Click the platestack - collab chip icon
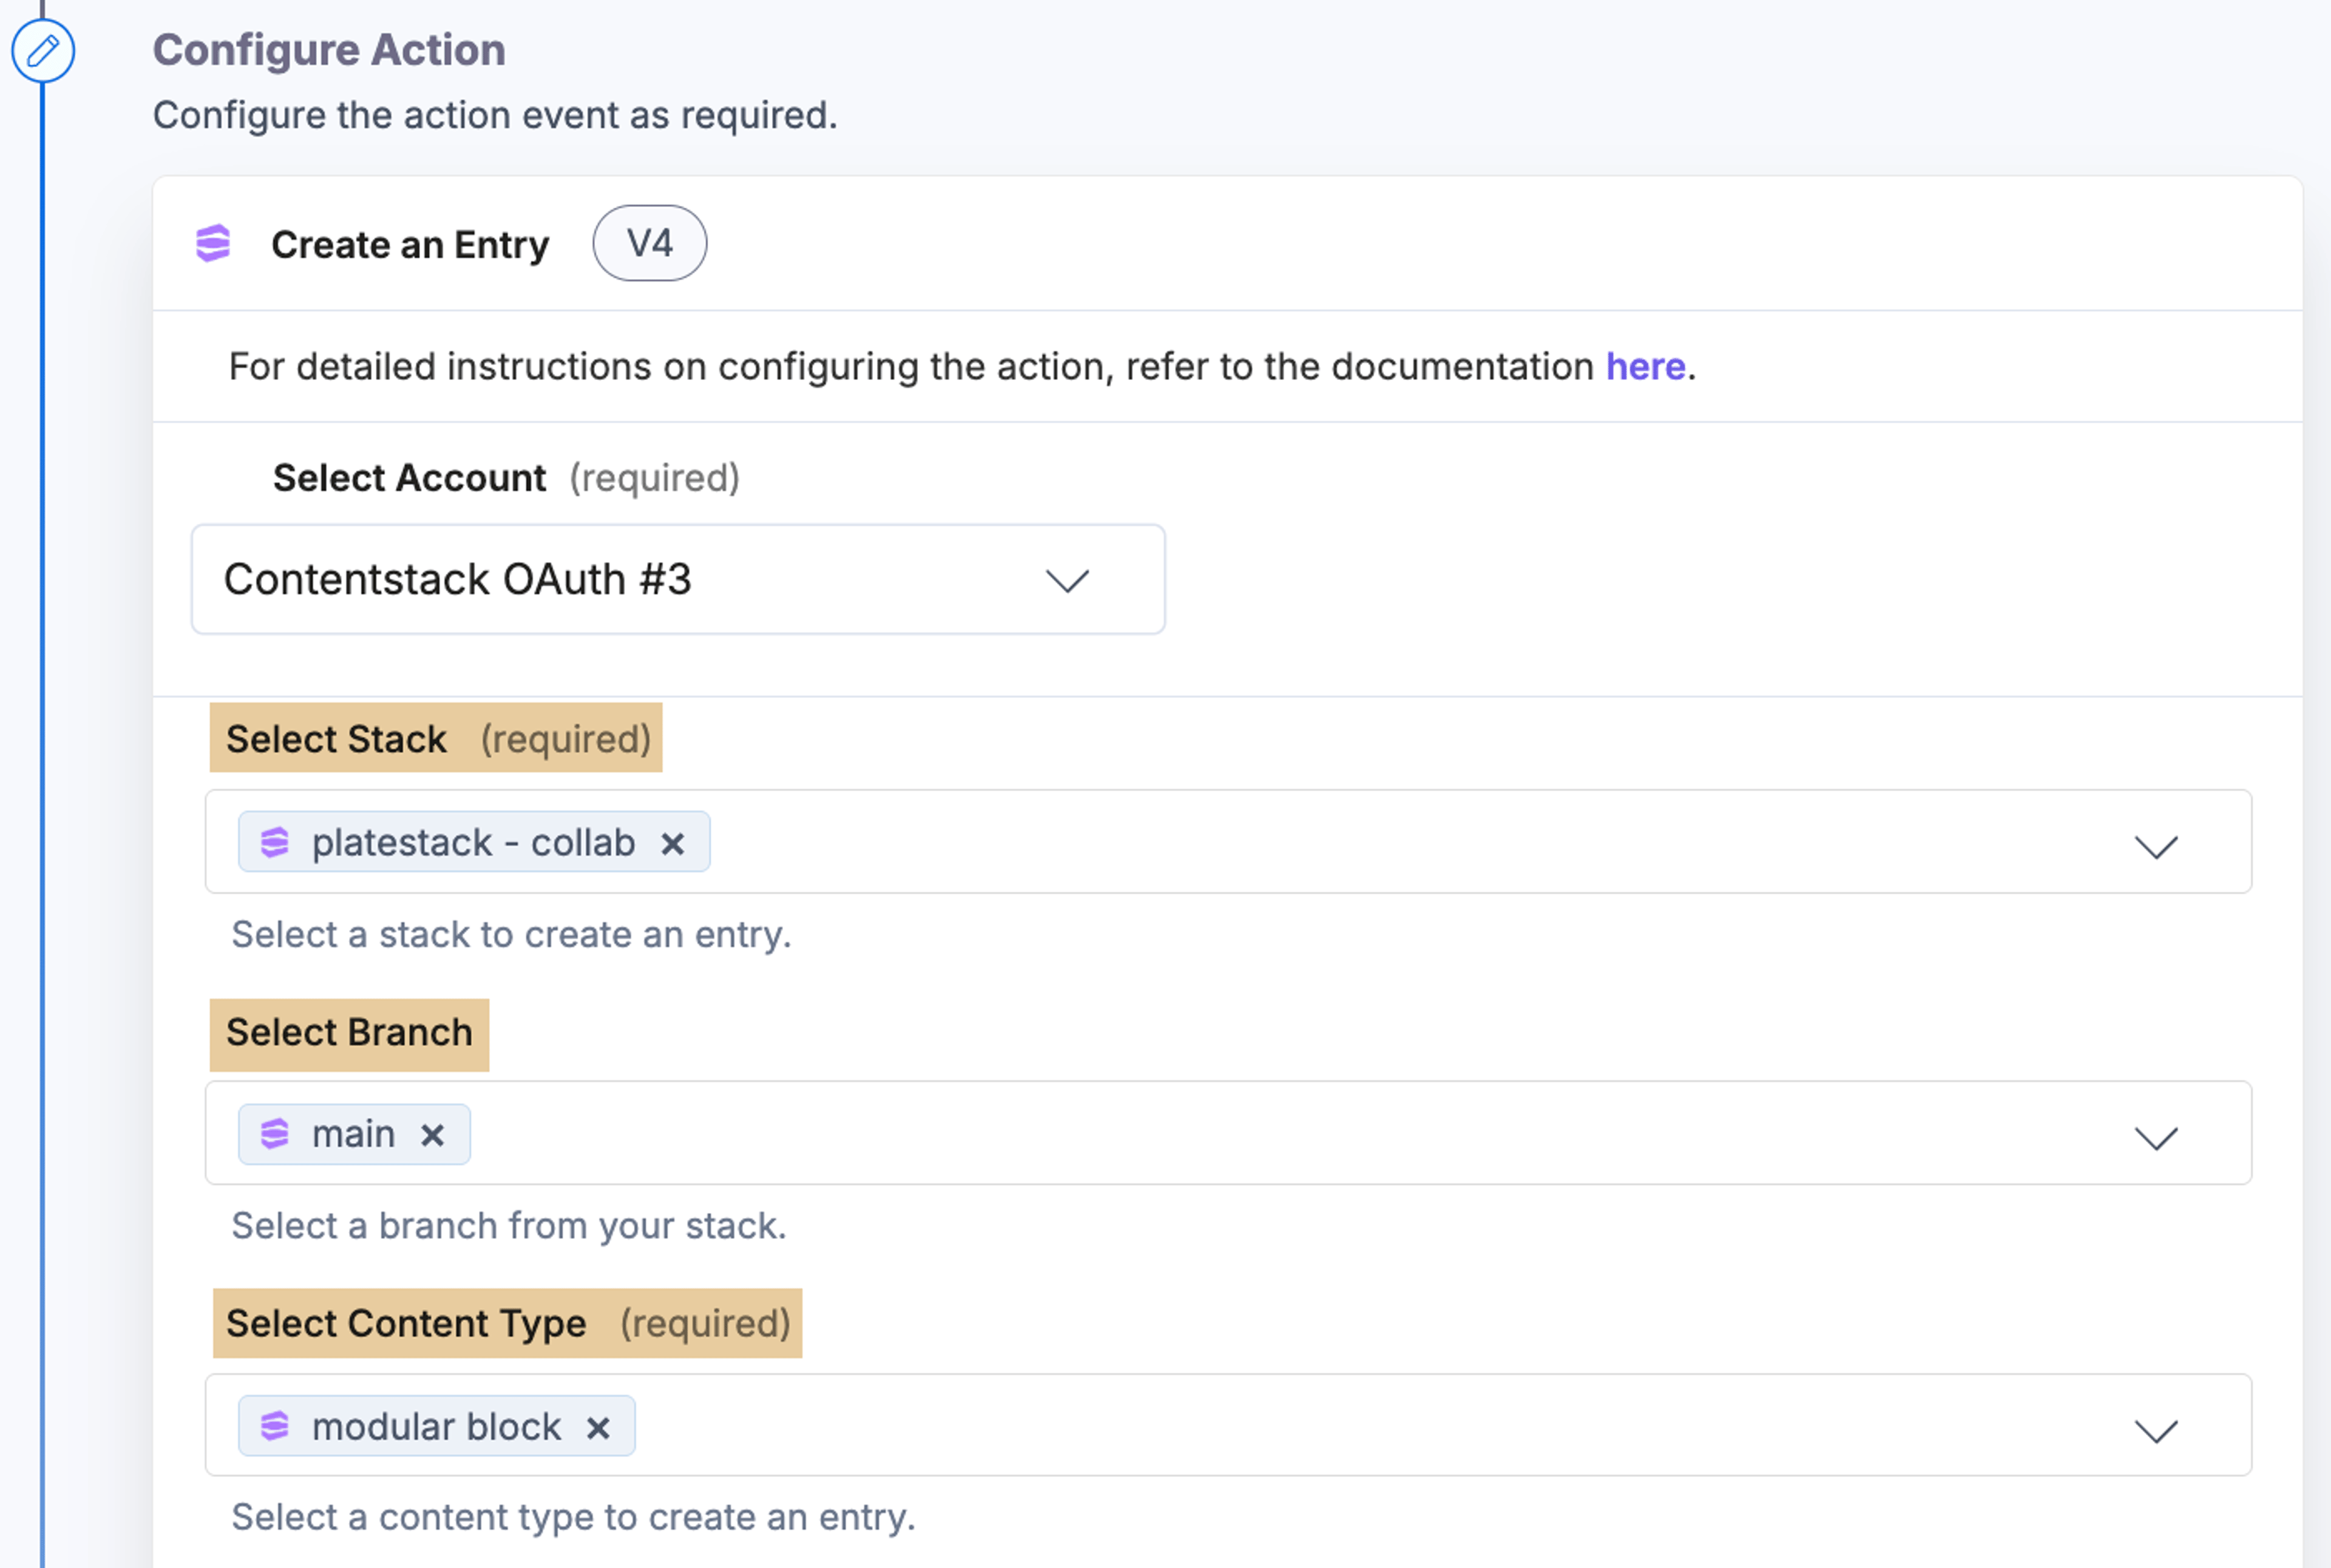Viewport: 2331px width, 1568px height. click(x=275, y=842)
